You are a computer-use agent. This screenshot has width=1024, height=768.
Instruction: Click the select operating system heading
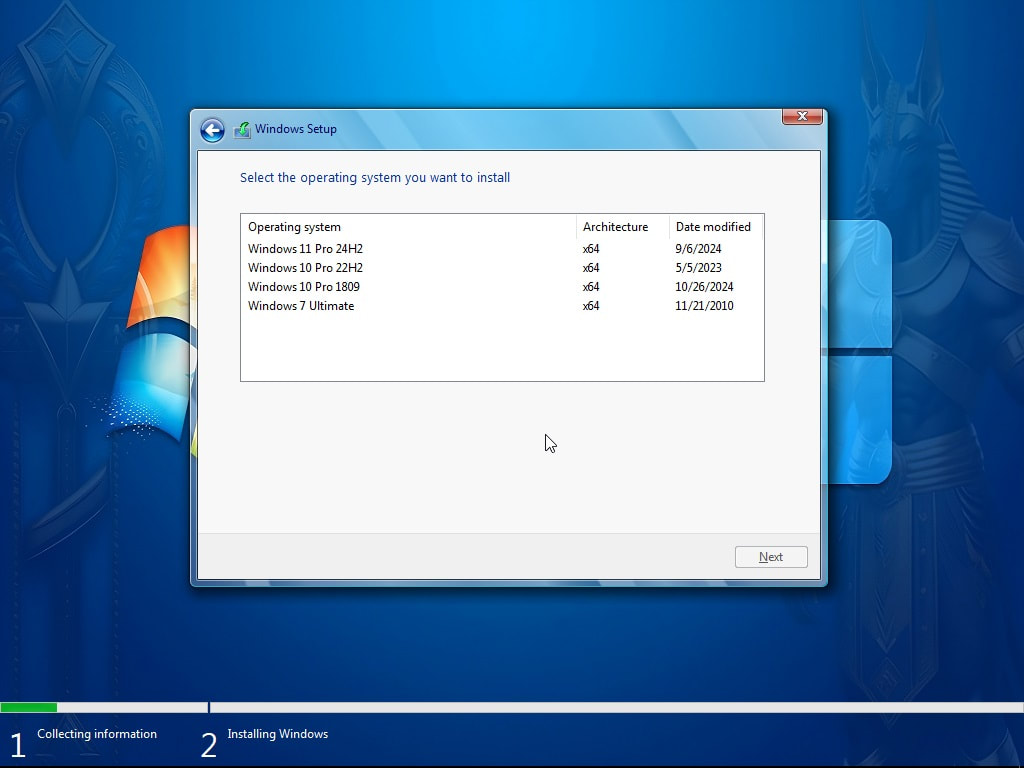(375, 178)
